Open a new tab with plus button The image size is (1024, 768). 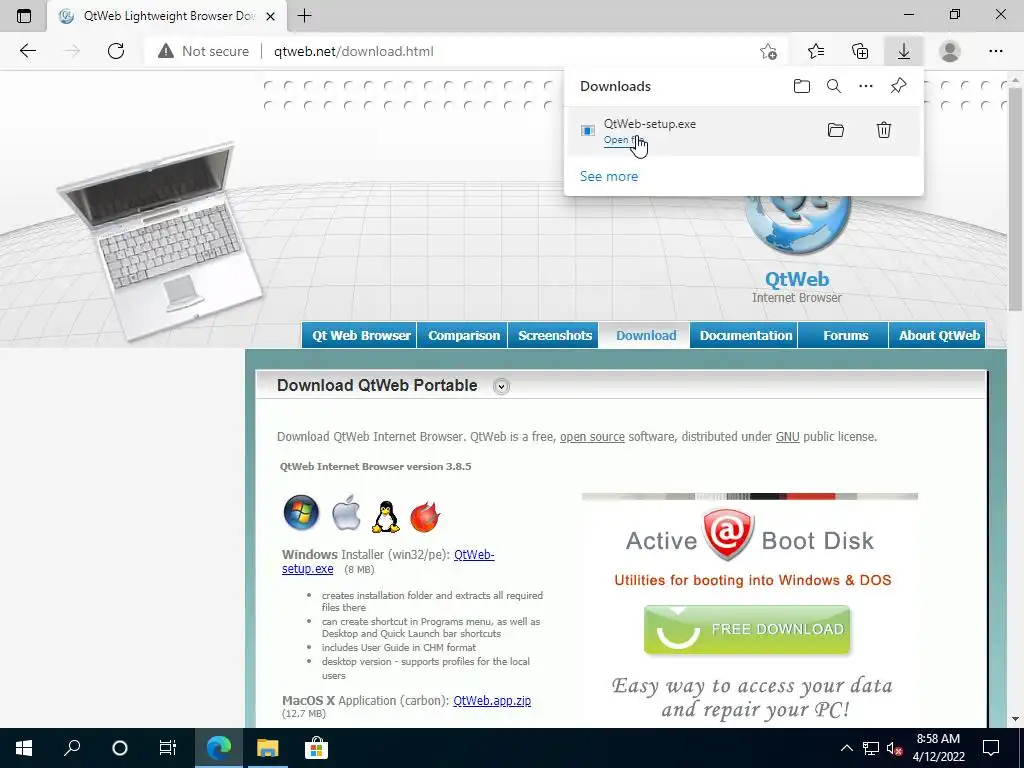pyautogui.click(x=304, y=16)
